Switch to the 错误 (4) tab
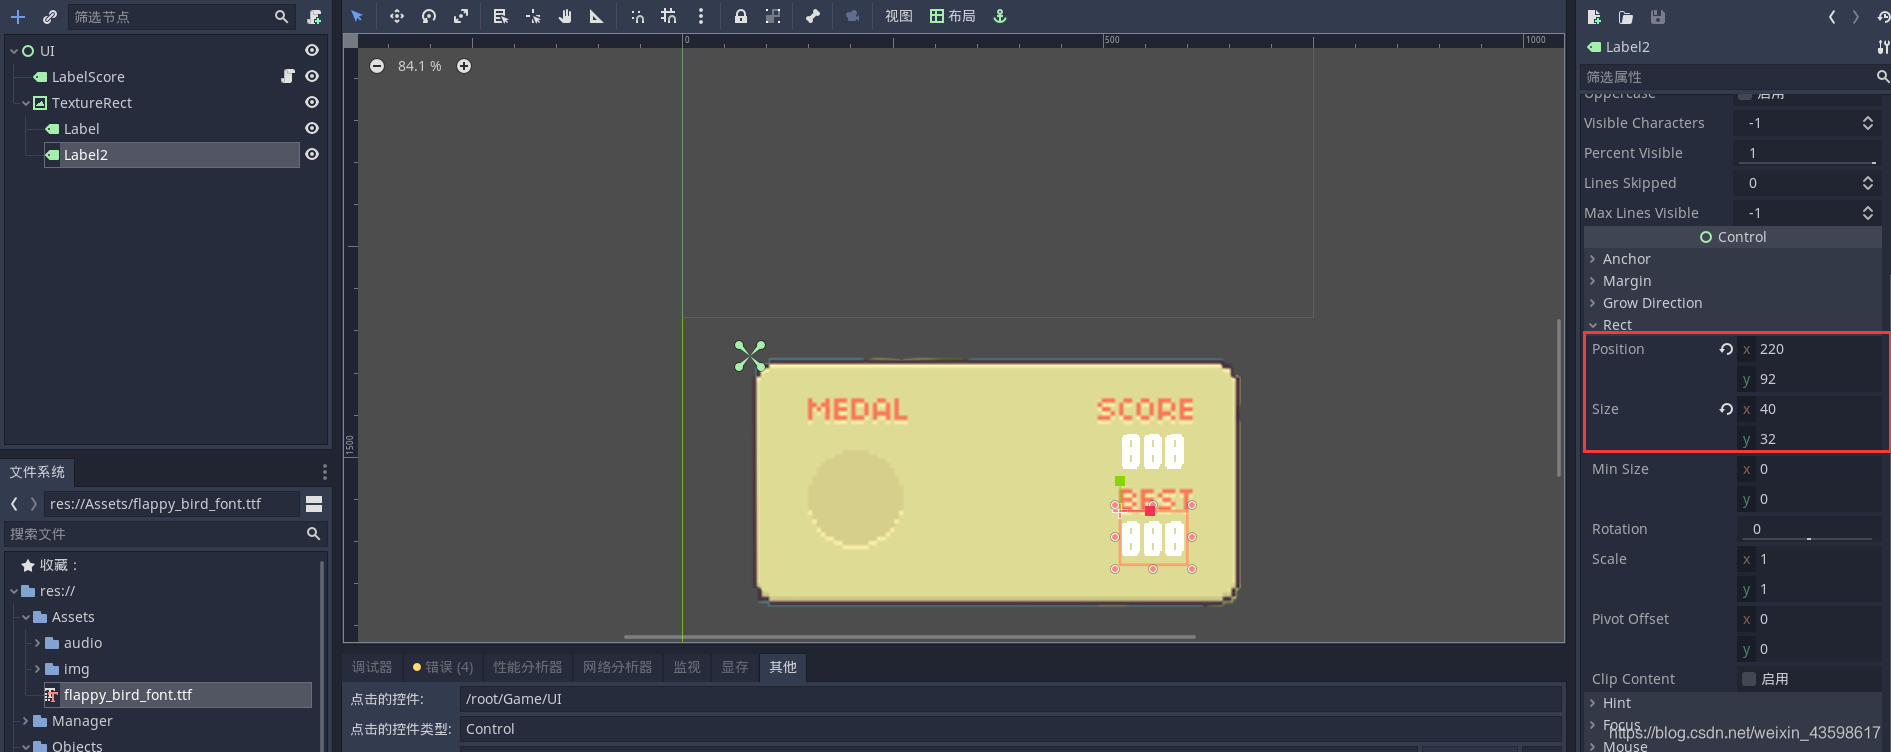Screen dimensions: 1891x752 coord(443,667)
